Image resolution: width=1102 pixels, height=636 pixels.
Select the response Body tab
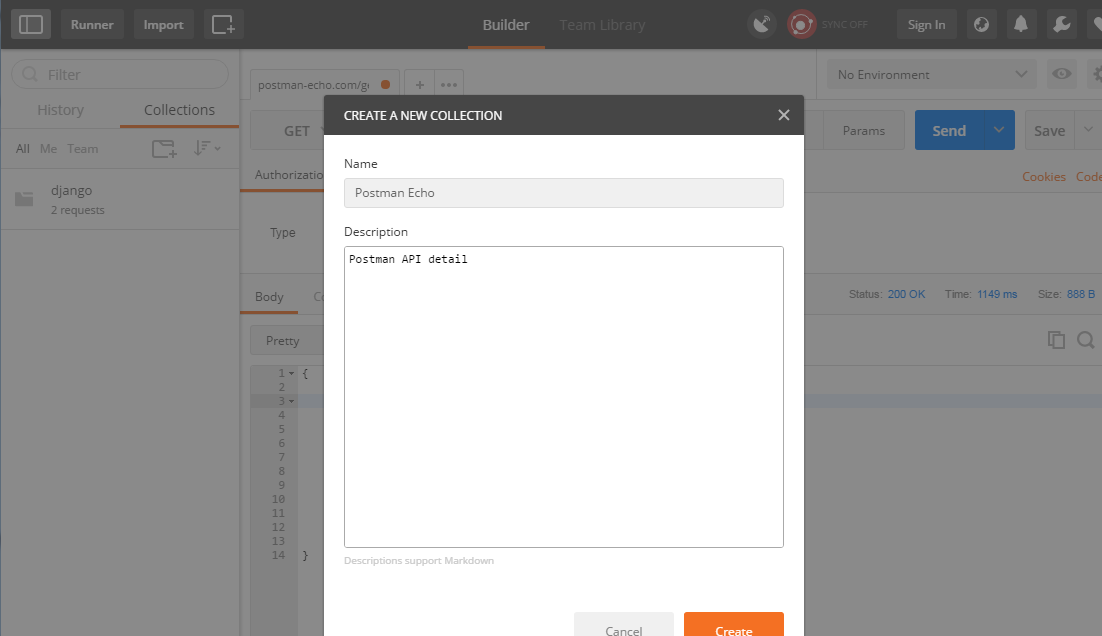269,297
